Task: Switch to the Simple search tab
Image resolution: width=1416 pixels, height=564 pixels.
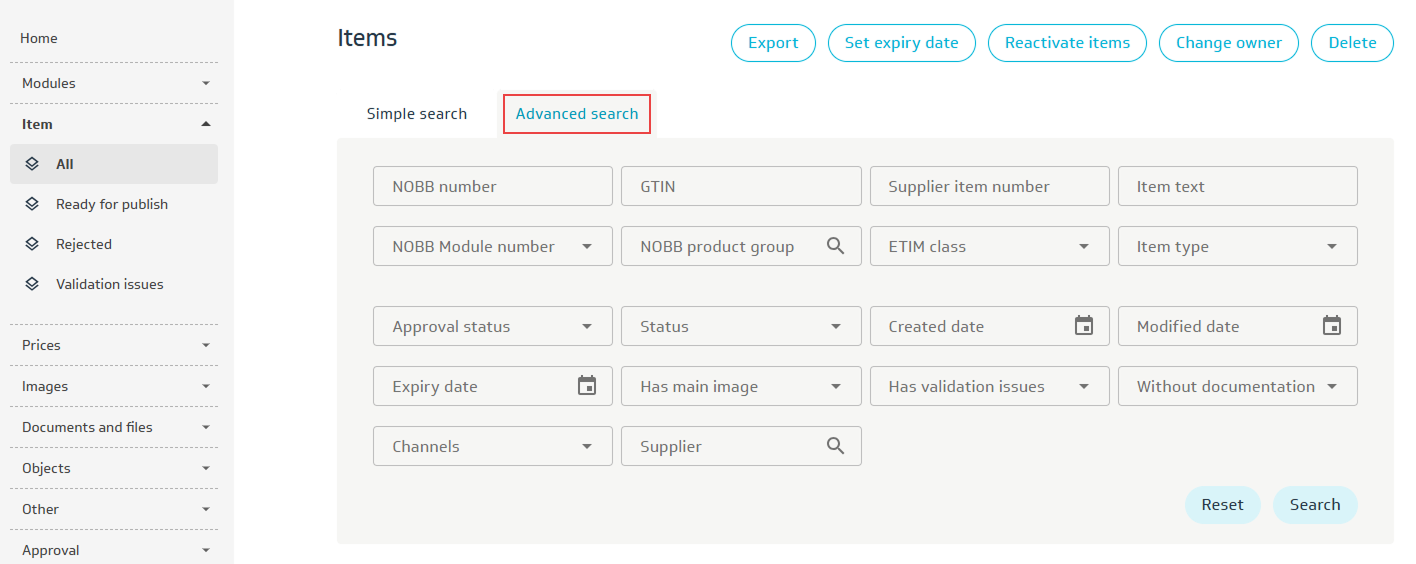Action: [x=416, y=114]
